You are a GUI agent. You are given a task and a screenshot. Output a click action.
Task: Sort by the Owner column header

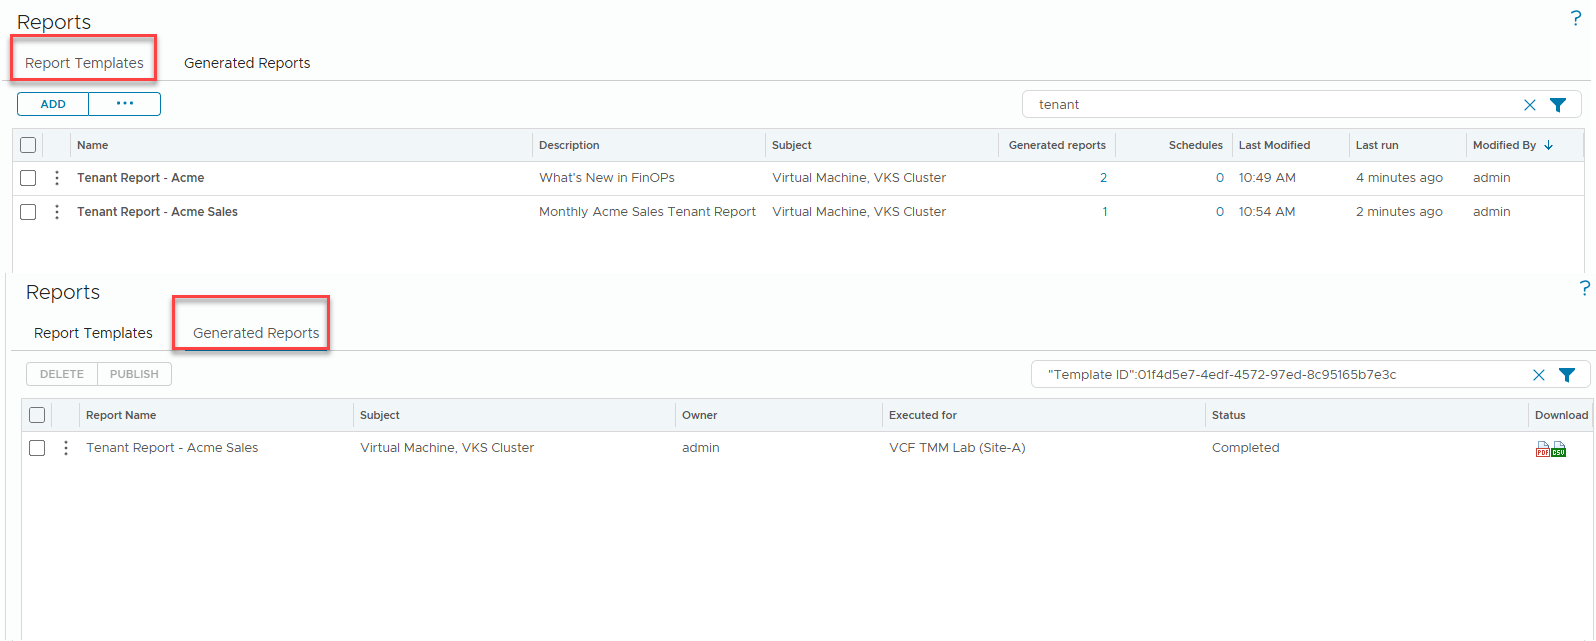(700, 415)
